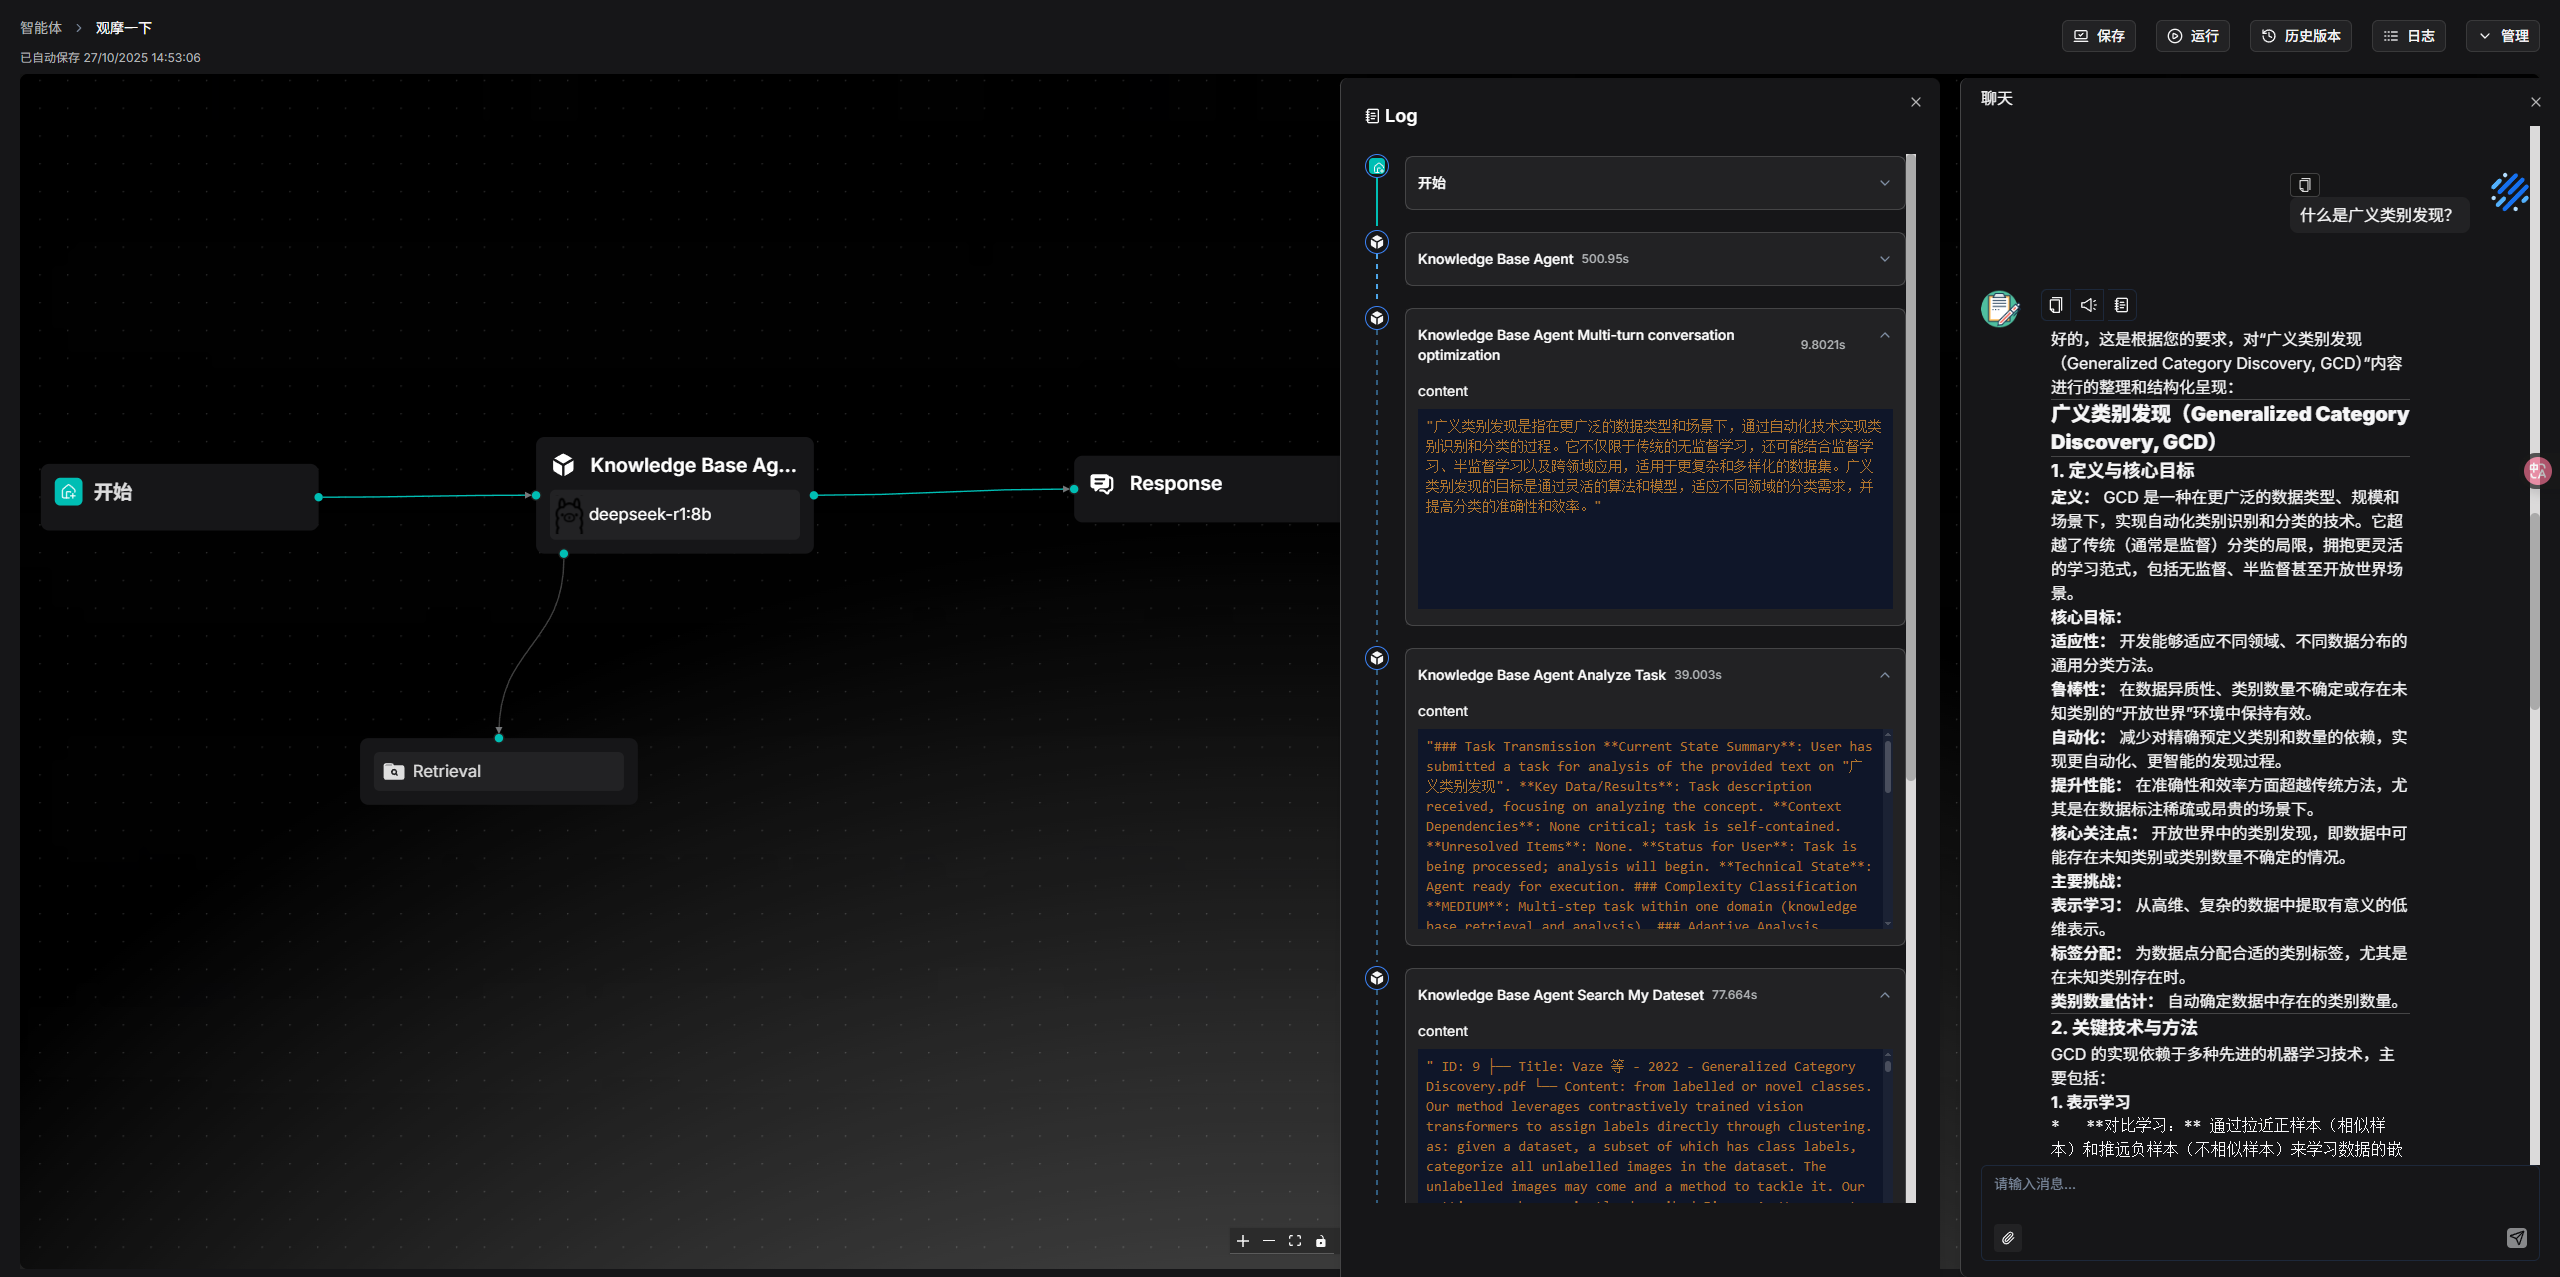This screenshot has width=2560, height=1277.
Task: Expand the 开始 log entry
Action: click(1884, 183)
